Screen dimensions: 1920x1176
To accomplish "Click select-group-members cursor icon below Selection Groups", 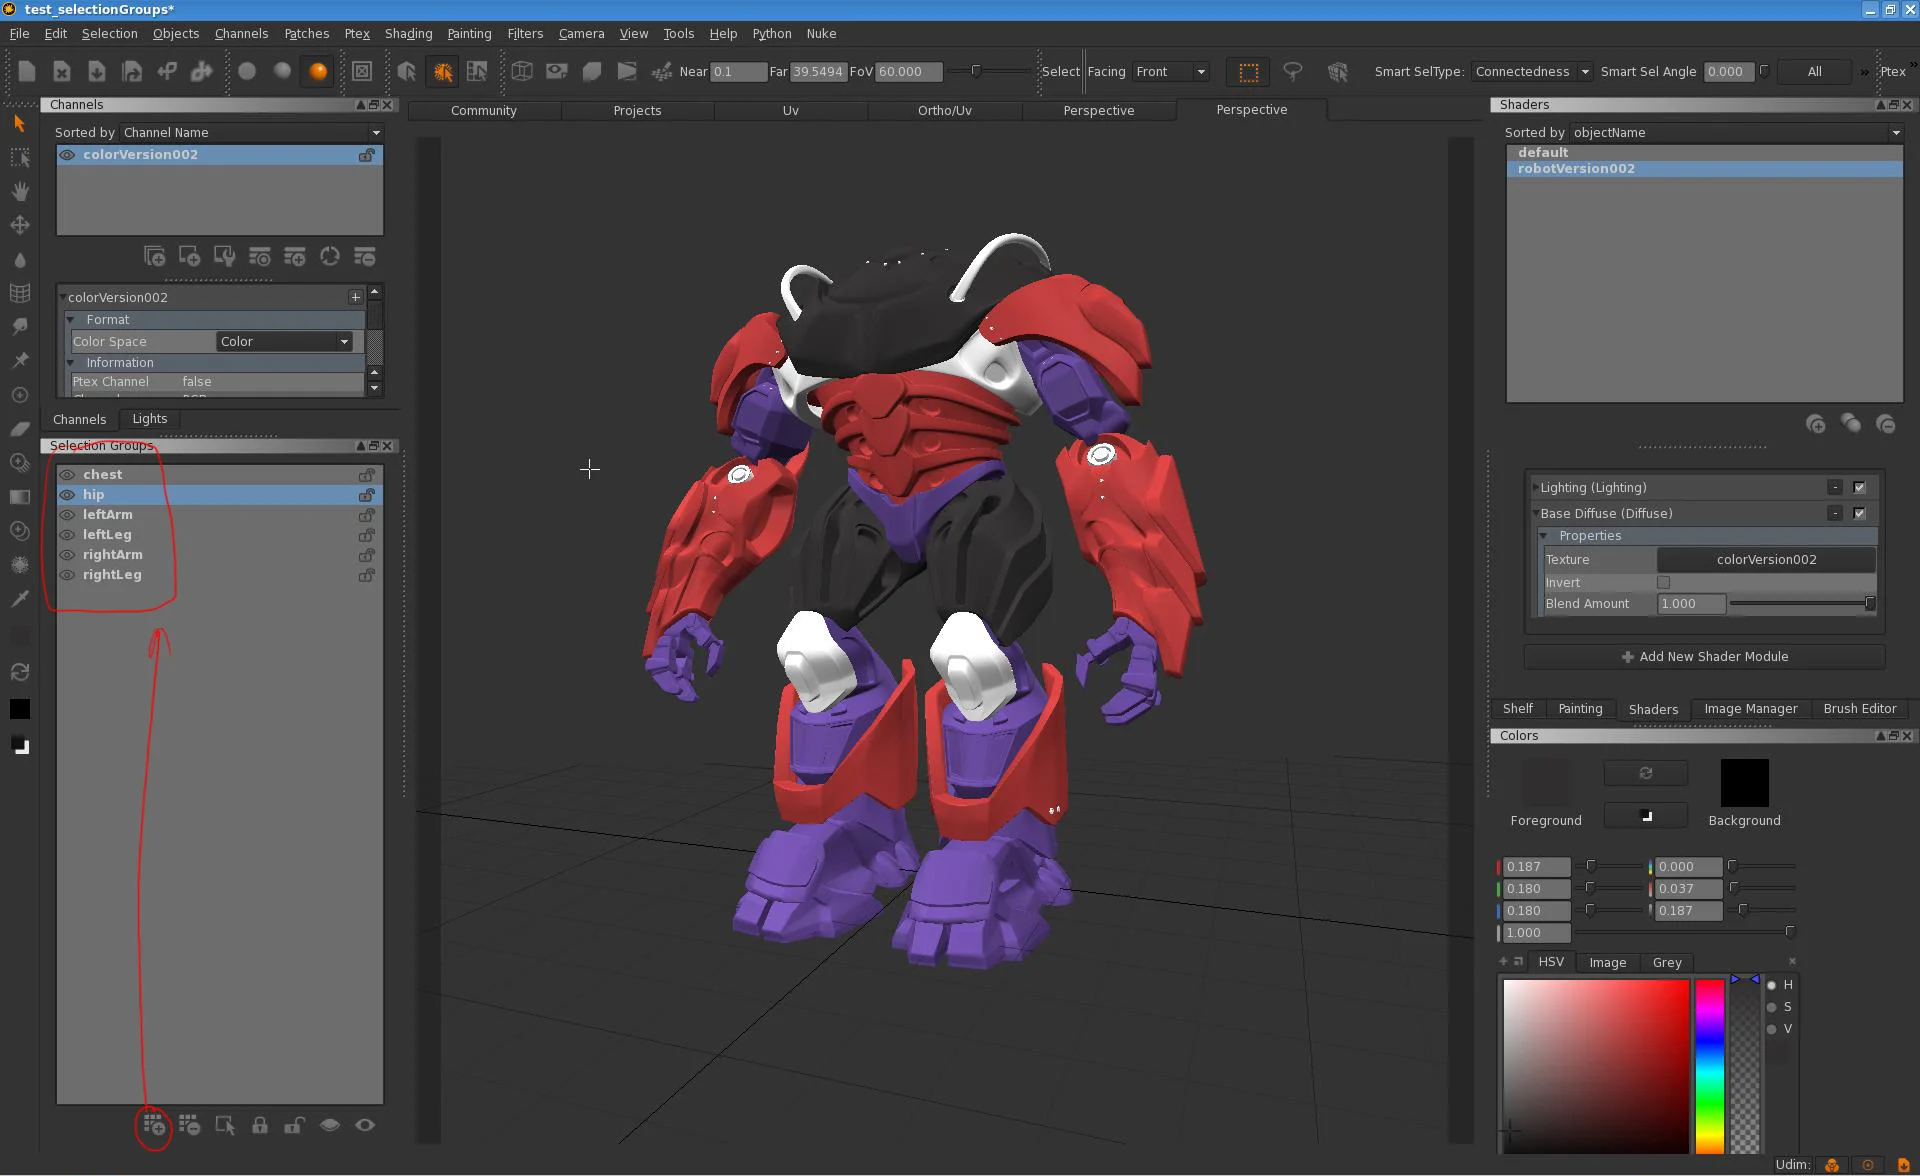I will click(225, 1126).
